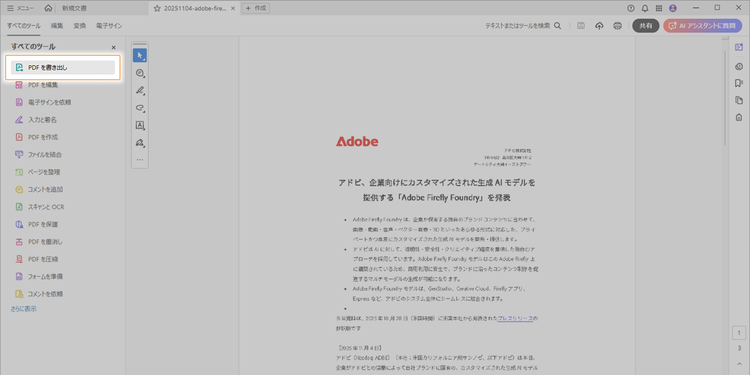Viewport: 750px width, 375px height.
Task: Open more options in quick toolbar
Action: tap(140, 159)
